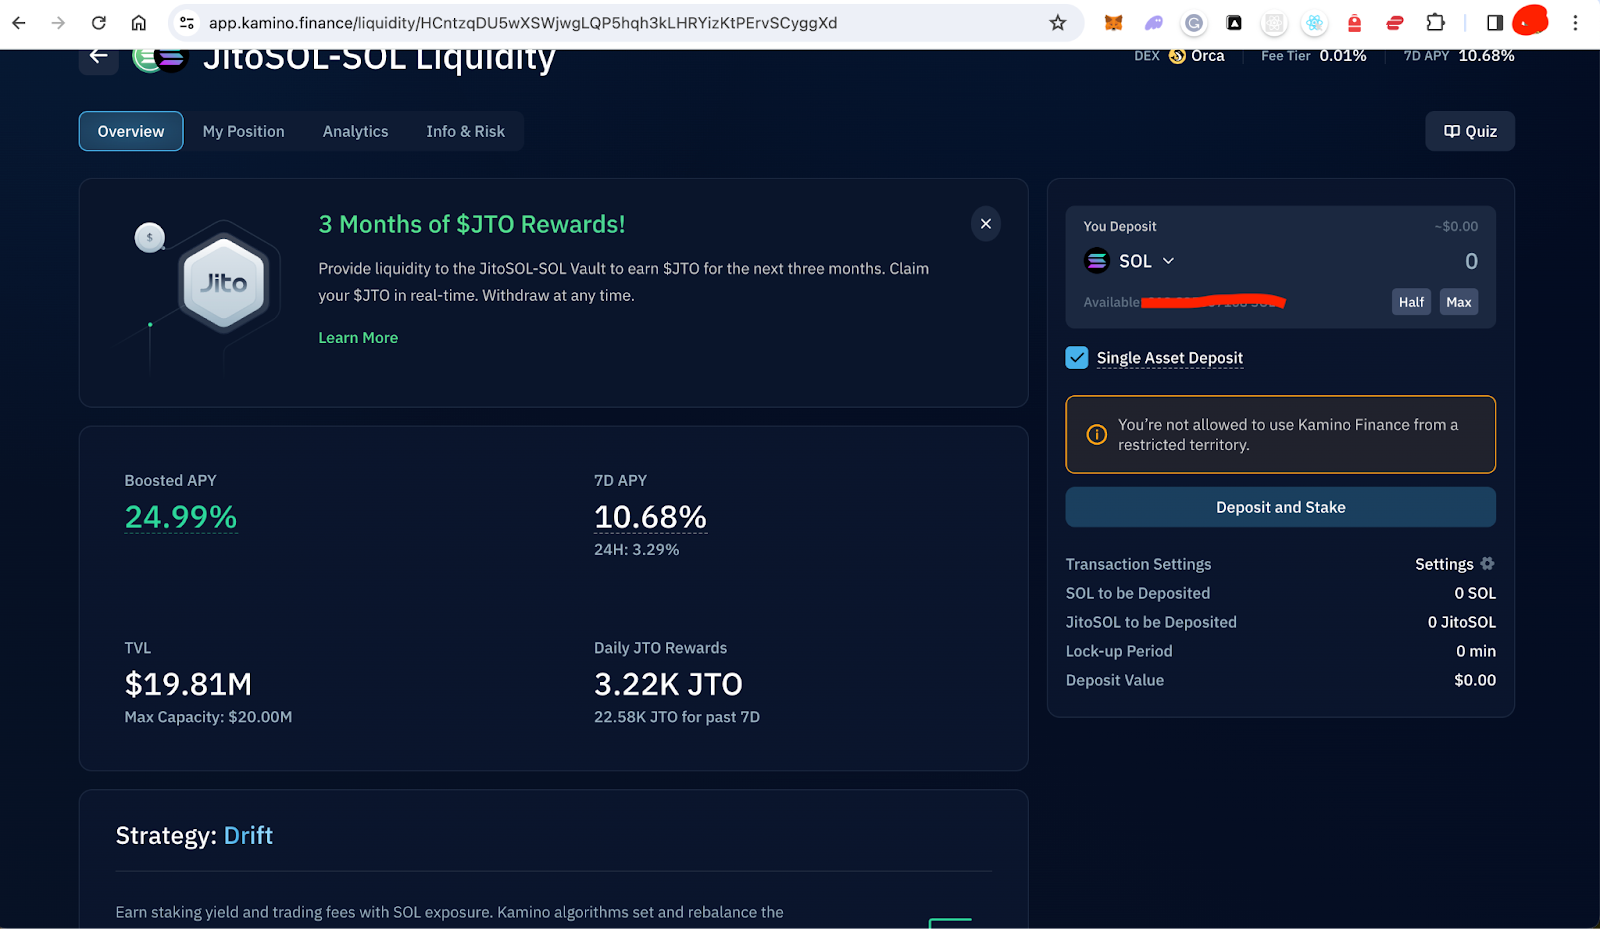Viewport: 1600px width, 929px height.
Task: Click Deposit and Stake button
Action: [1281, 507]
